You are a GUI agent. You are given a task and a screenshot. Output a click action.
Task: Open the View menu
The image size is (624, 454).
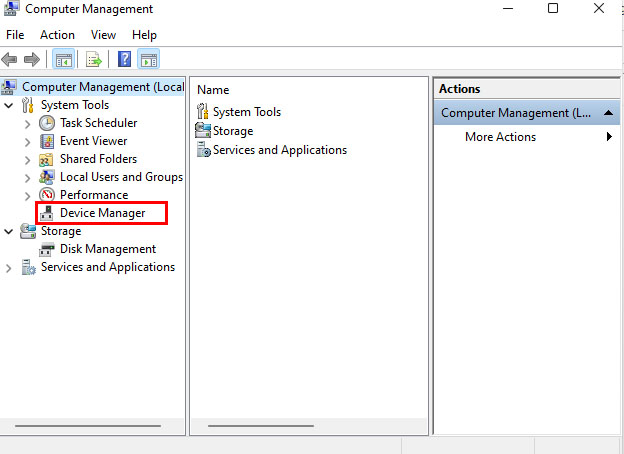pyautogui.click(x=103, y=35)
